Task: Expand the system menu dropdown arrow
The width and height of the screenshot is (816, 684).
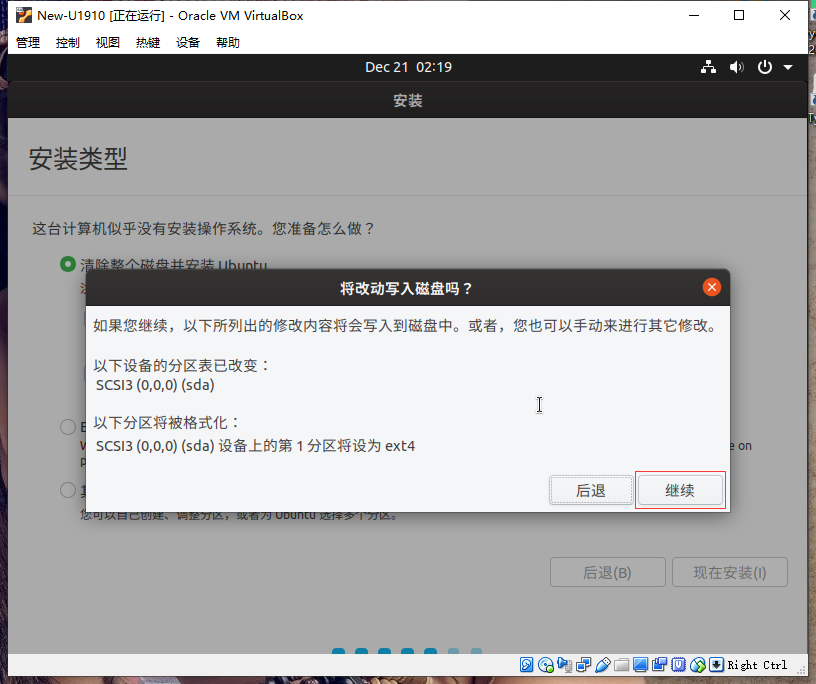Action: [x=788, y=67]
